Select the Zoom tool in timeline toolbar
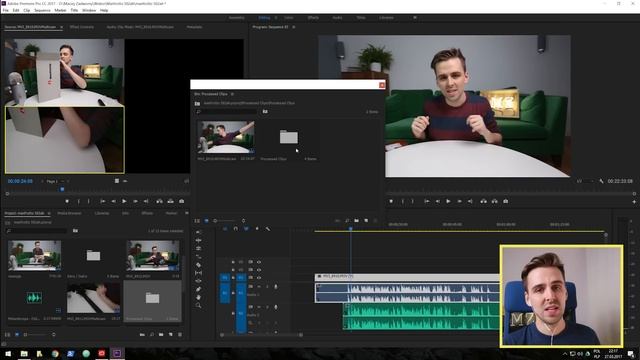This screenshot has width=640, height=360. tap(198, 305)
